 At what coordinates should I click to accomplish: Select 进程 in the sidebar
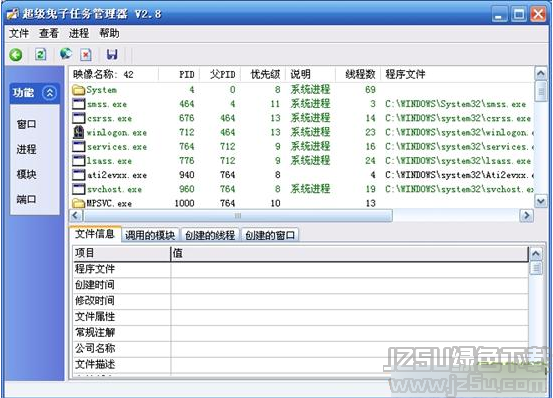26,149
